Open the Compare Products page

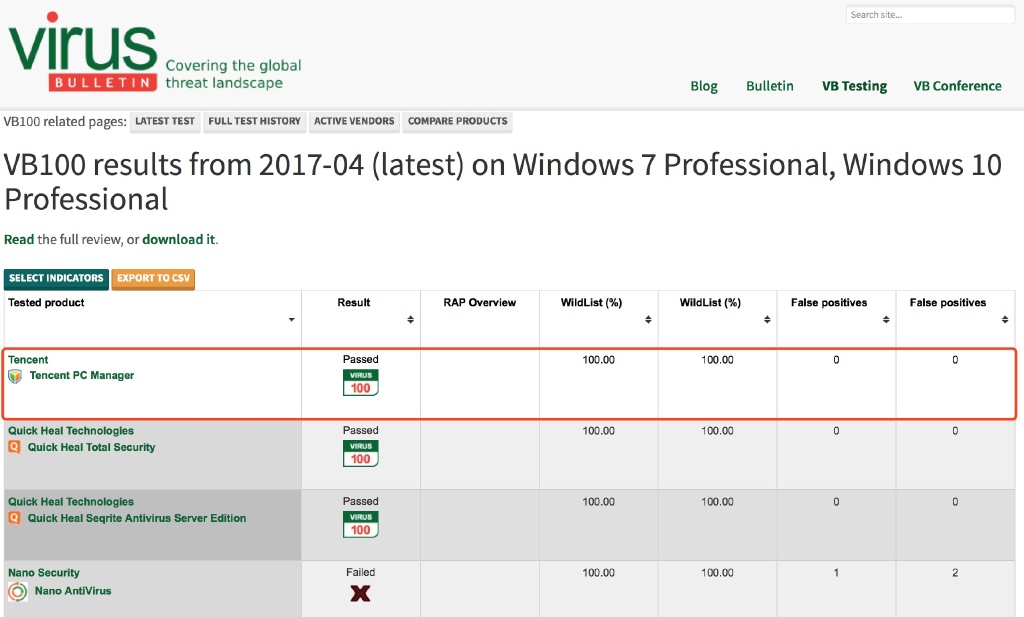tap(457, 121)
